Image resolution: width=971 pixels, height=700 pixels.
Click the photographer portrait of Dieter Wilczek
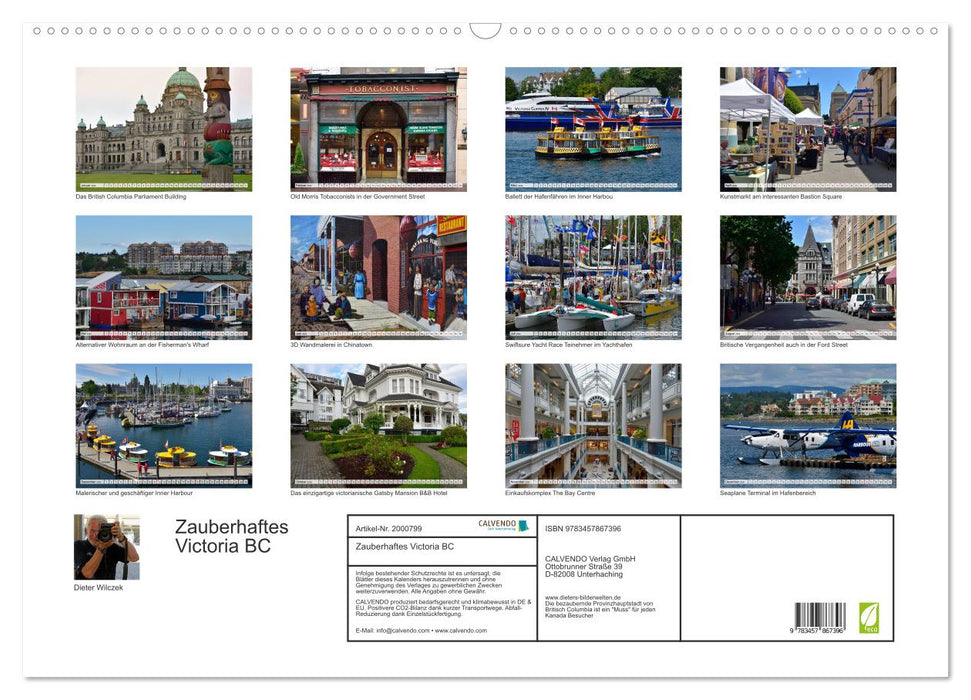click(x=105, y=545)
